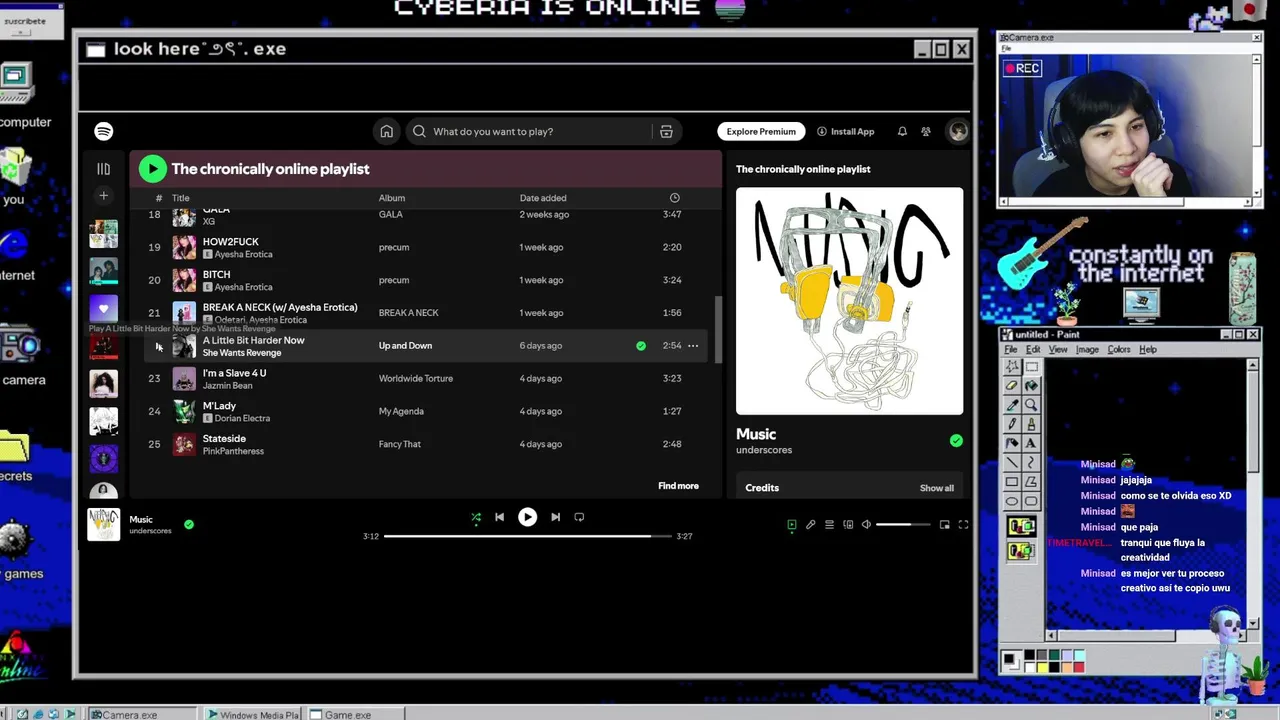This screenshot has width=1280, height=720.
Task: Toggle saved check on A Little Bit Harder Now
Action: pyautogui.click(x=641, y=346)
